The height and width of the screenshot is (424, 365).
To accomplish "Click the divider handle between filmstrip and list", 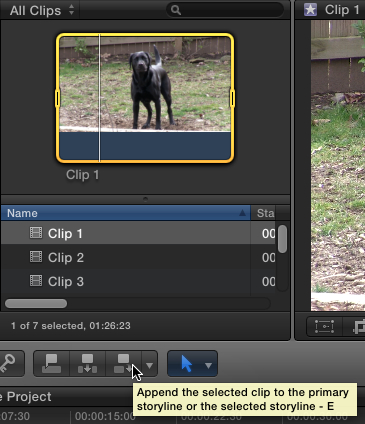I will click(145, 199).
